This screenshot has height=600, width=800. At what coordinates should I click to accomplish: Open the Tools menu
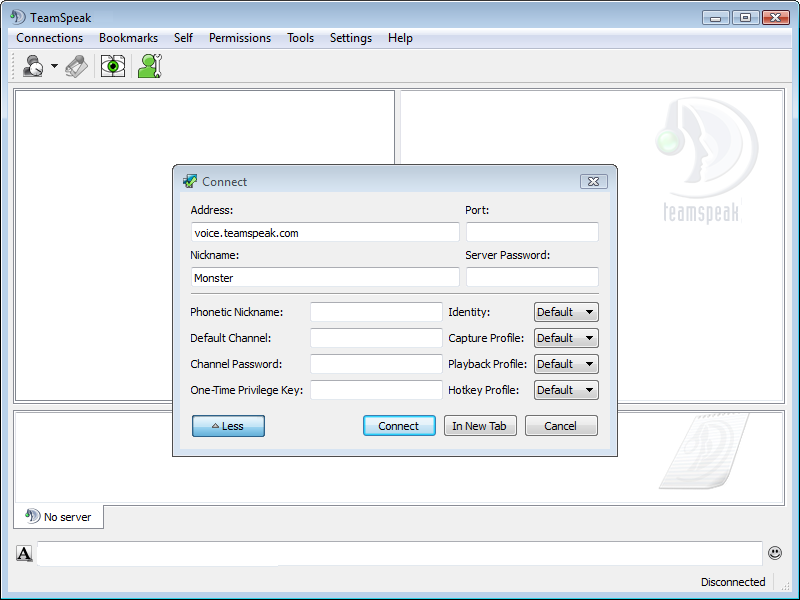(x=301, y=38)
